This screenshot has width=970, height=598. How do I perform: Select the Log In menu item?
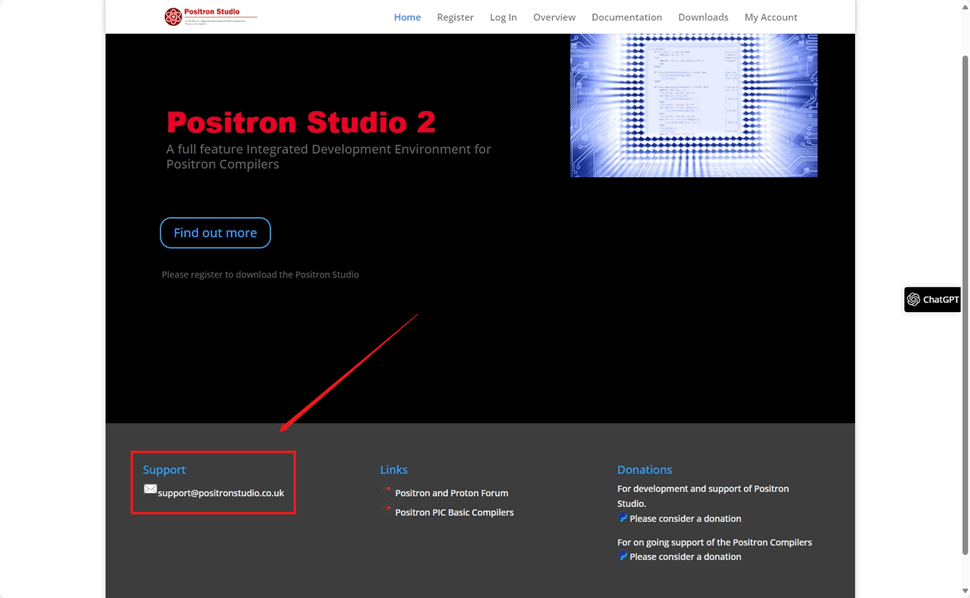tap(503, 17)
